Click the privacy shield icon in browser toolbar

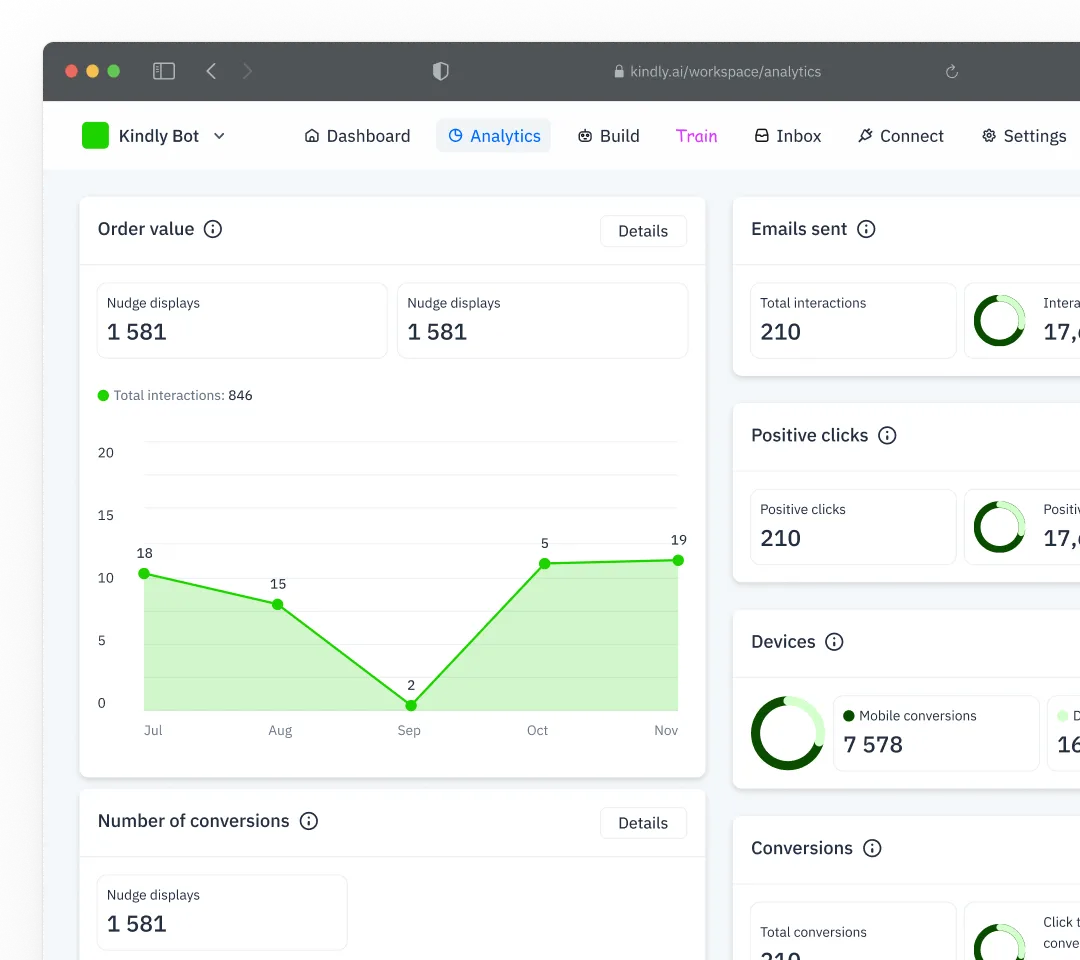[x=440, y=71]
